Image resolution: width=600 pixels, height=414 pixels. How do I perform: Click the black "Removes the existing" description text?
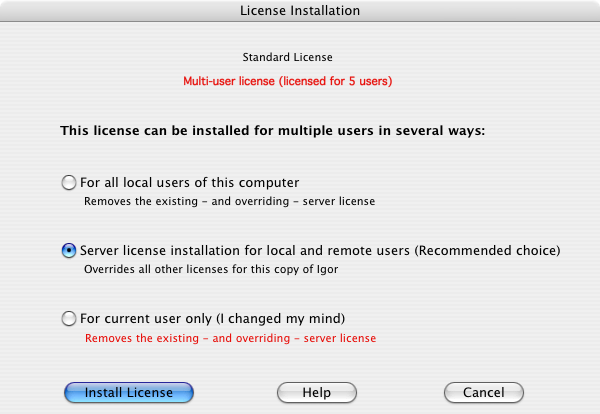tap(230, 201)
